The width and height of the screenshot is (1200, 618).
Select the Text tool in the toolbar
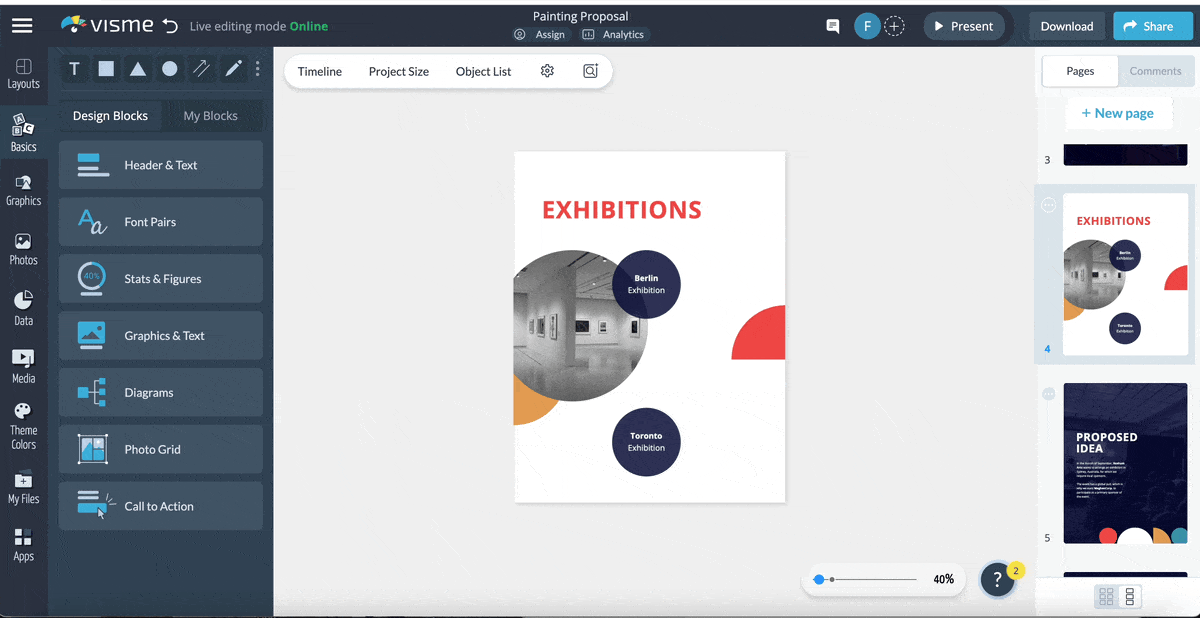(x=73, y=68)
